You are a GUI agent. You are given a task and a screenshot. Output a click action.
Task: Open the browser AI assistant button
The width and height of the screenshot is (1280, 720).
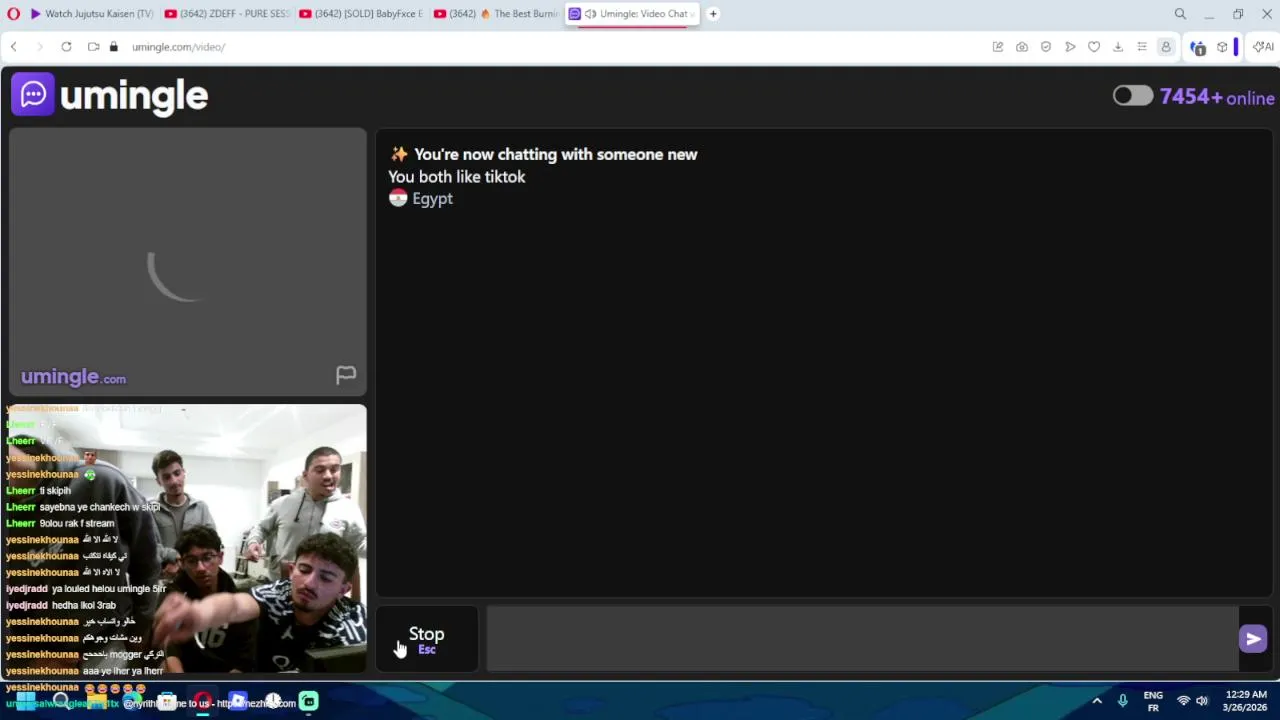tap(1263, 47)
